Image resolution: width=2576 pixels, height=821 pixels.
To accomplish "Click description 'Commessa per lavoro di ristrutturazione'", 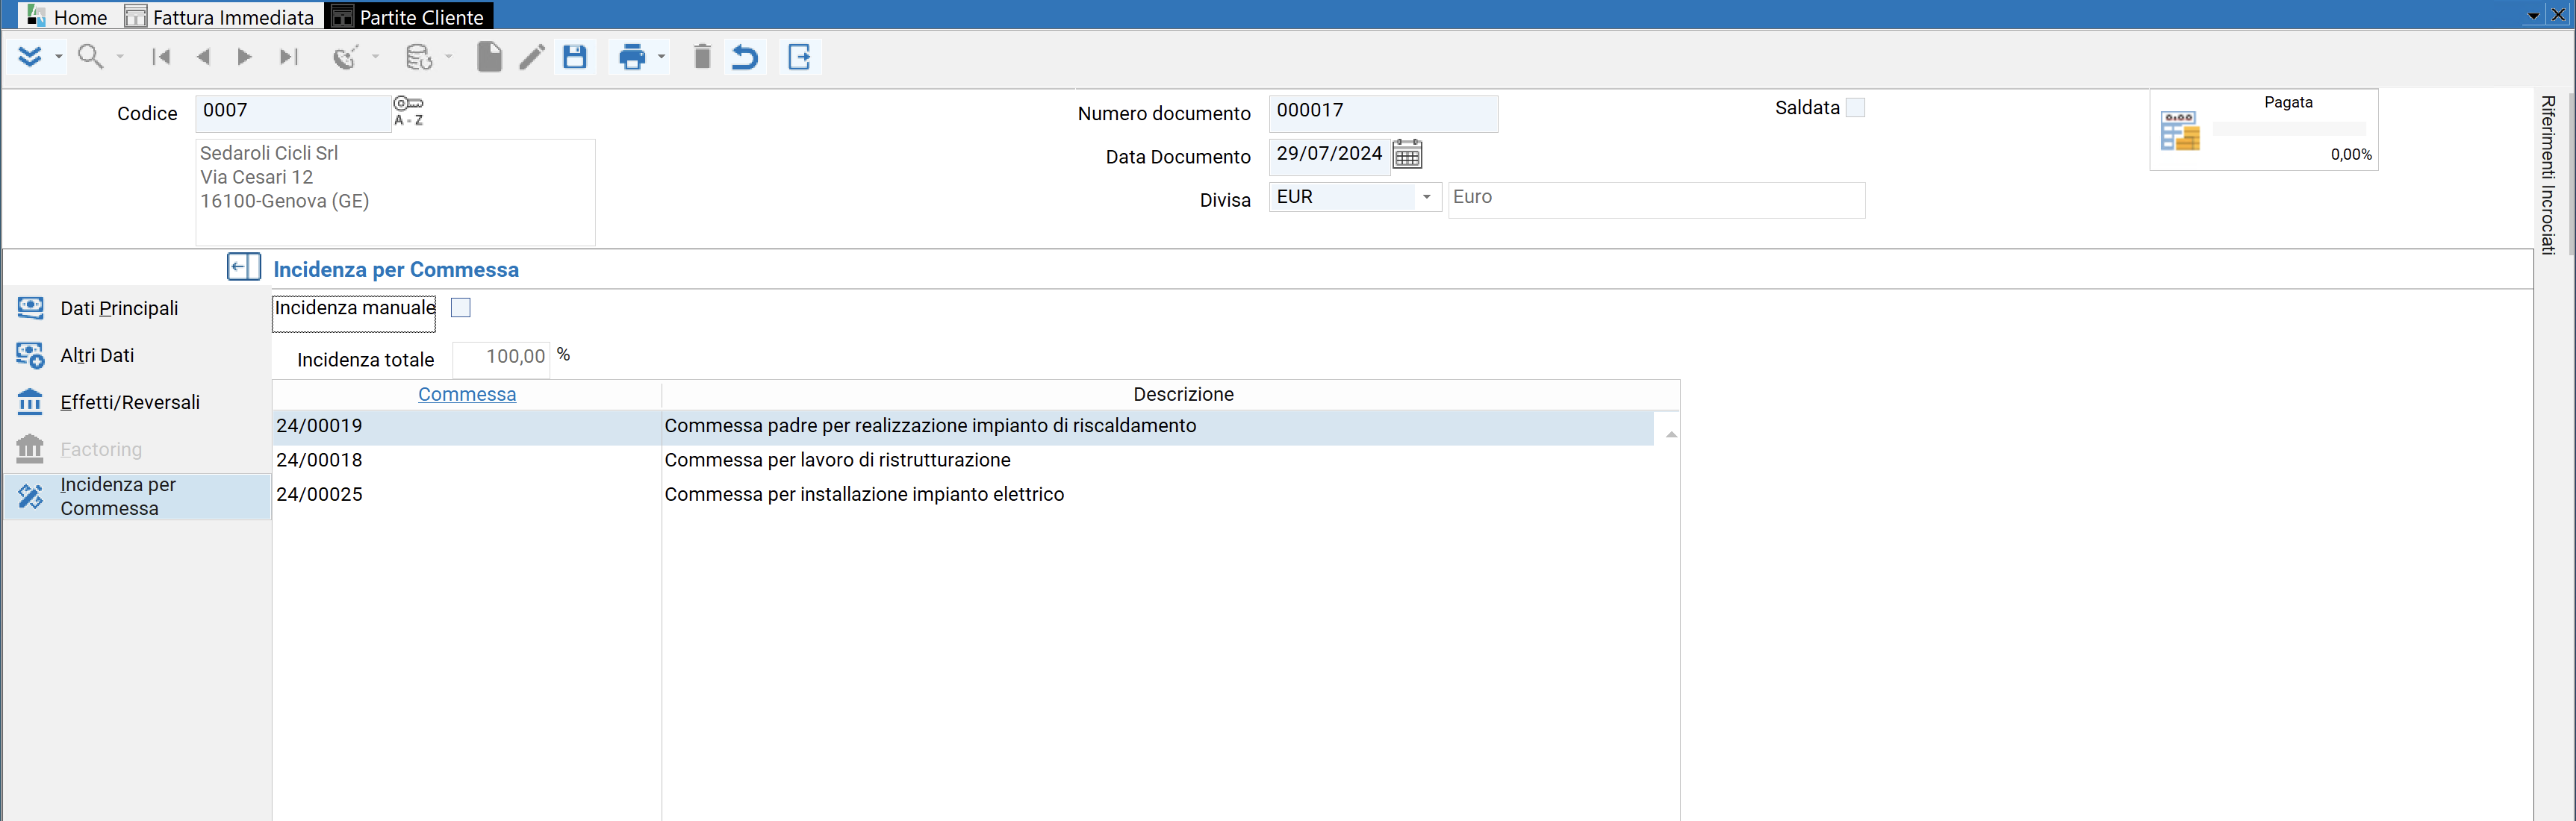I will coord(837,460).
